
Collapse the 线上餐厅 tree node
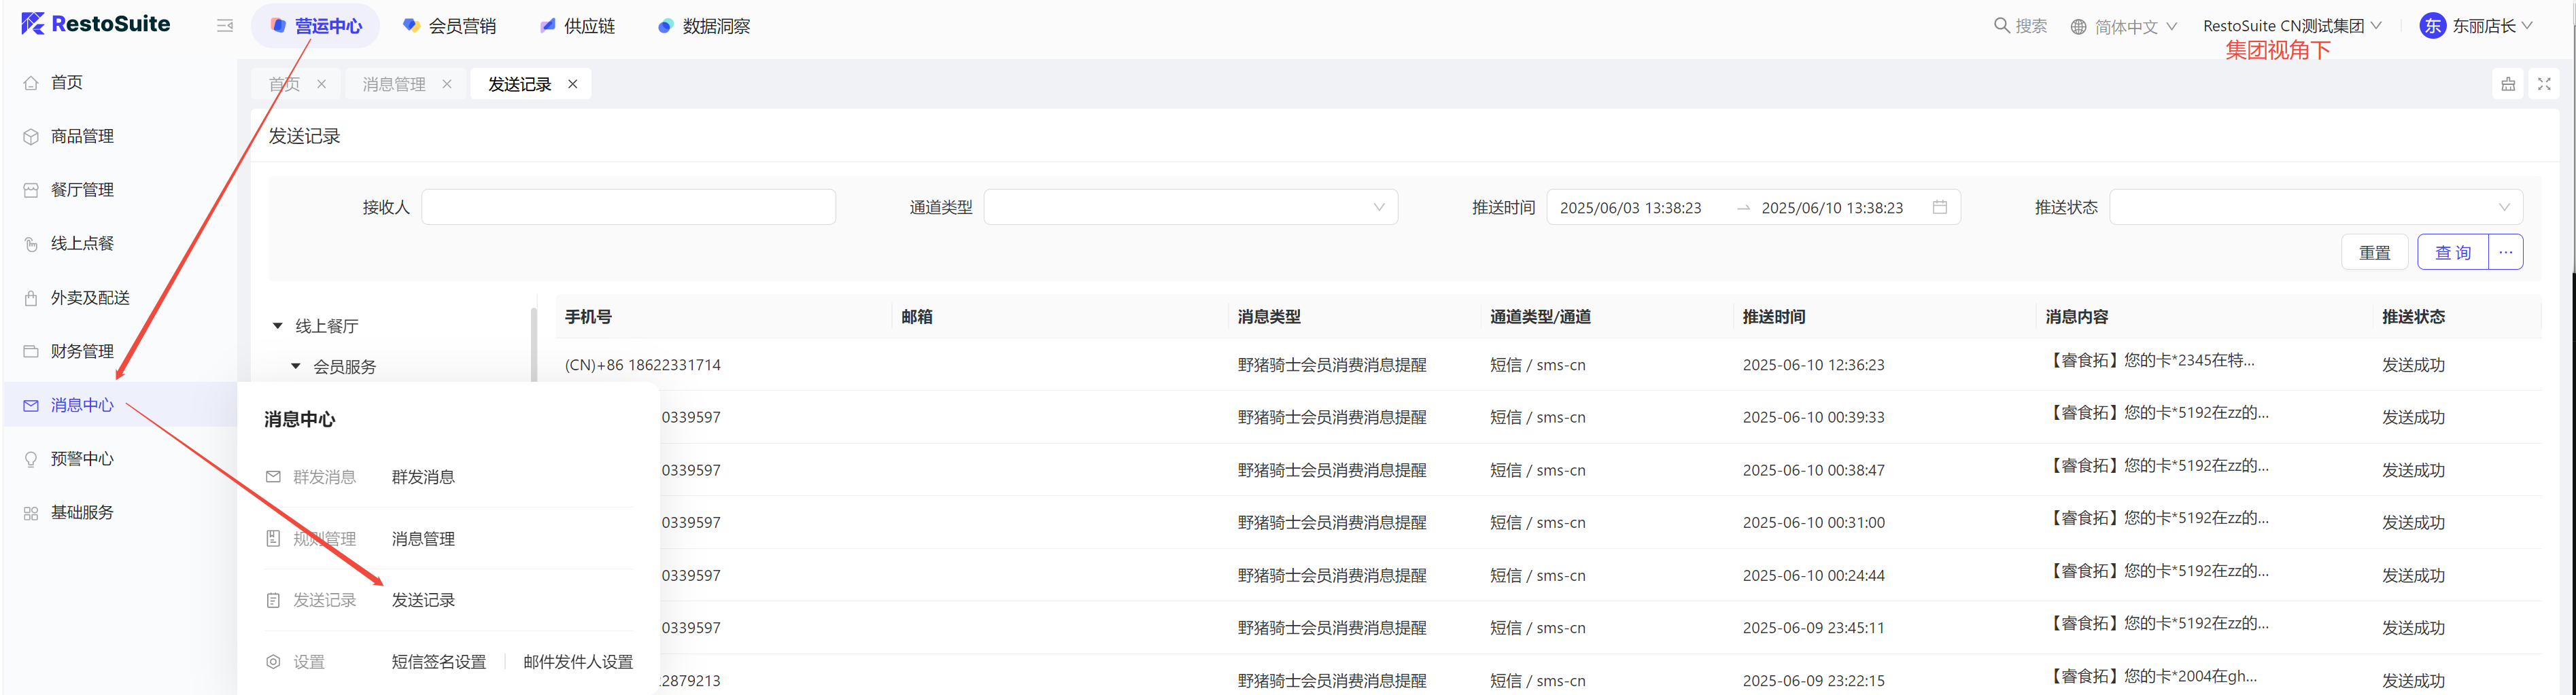coord(278,326)
